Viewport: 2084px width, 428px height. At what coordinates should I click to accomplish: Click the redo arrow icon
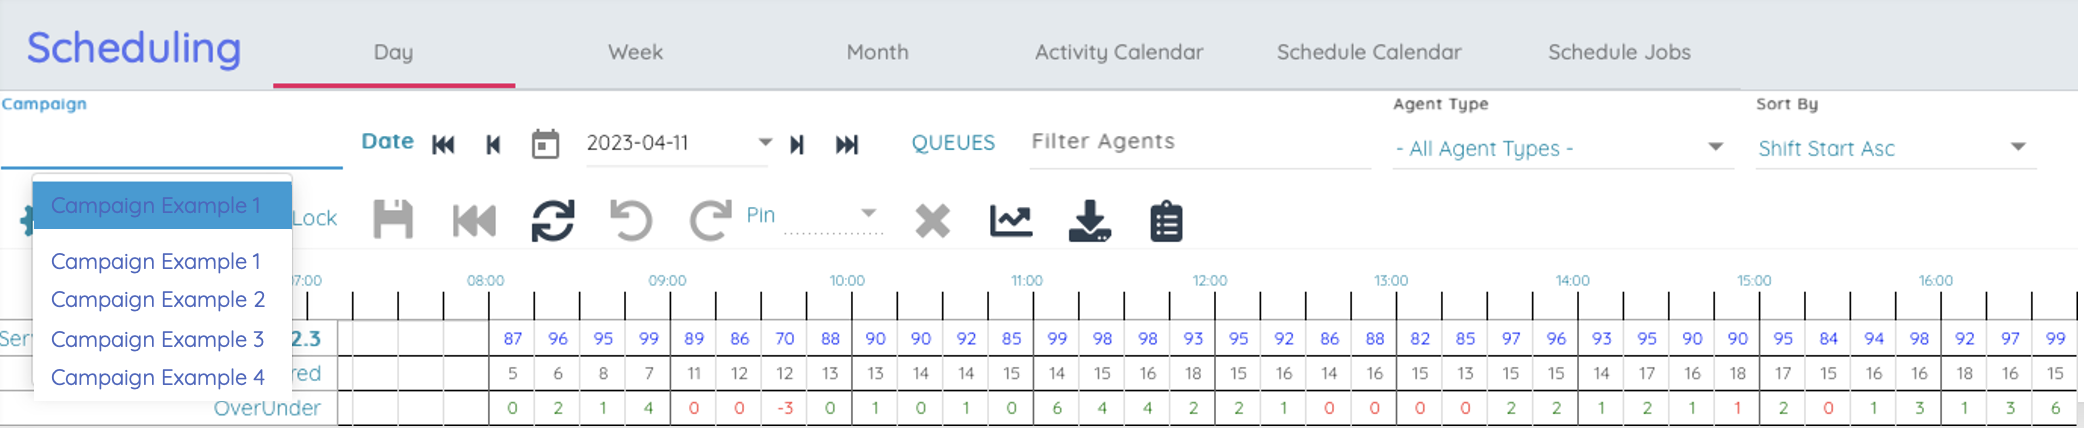[709, 220]
